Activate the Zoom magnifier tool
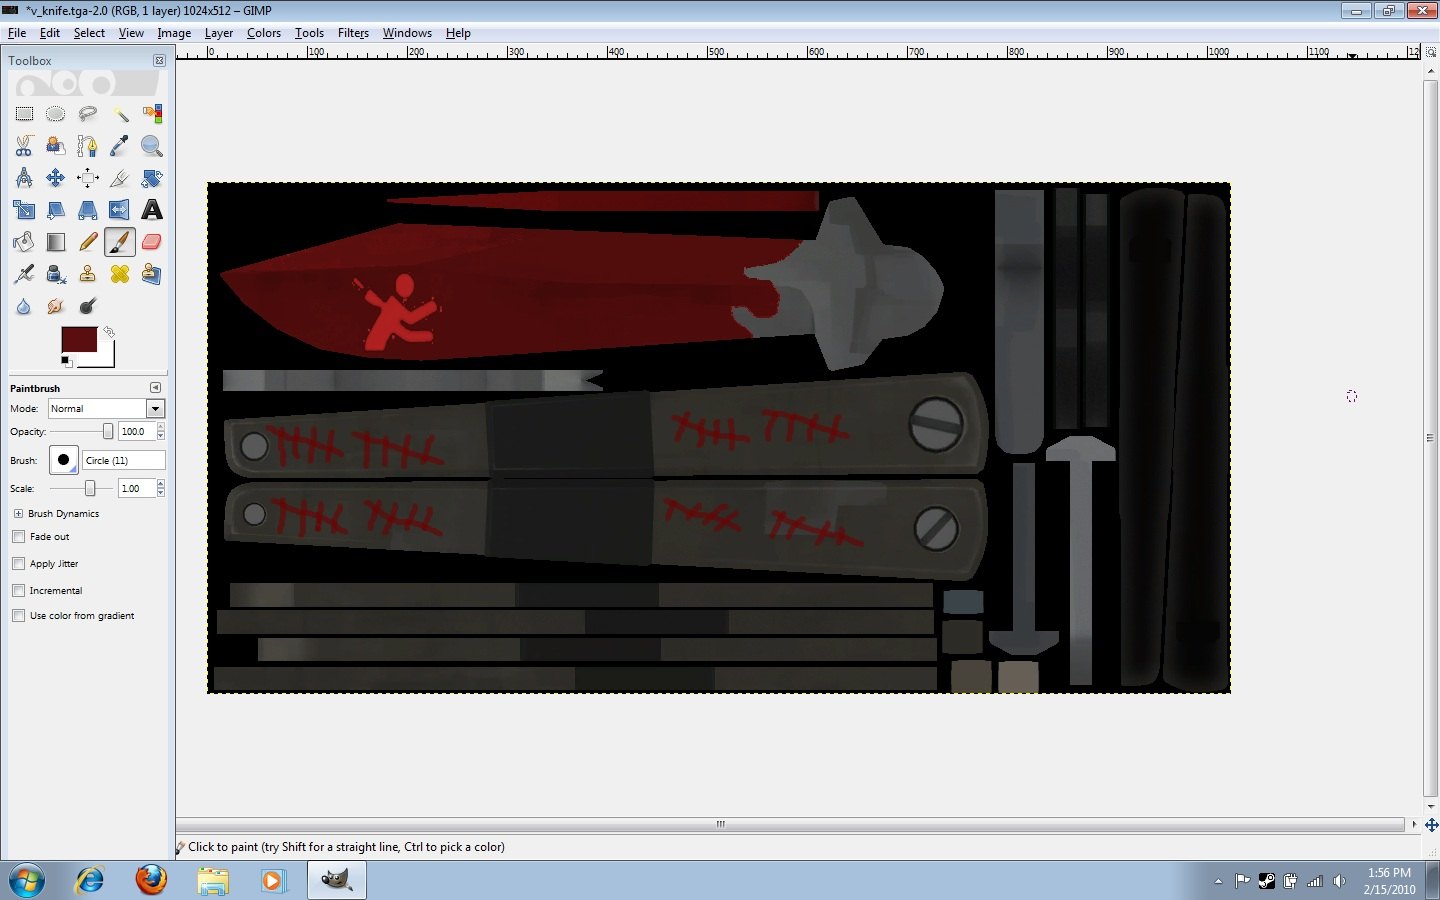 click(x=152, y=146)
